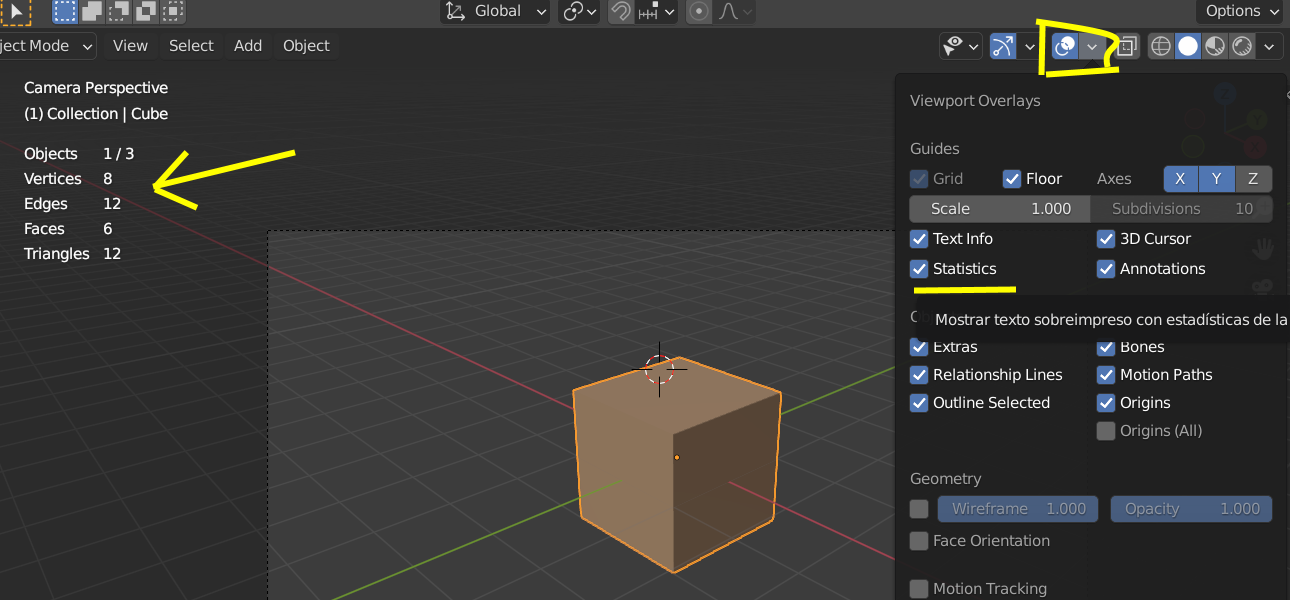Click the Solid shading sphere icon
The image size is (1290, 600).
[x=1187, y=46]
